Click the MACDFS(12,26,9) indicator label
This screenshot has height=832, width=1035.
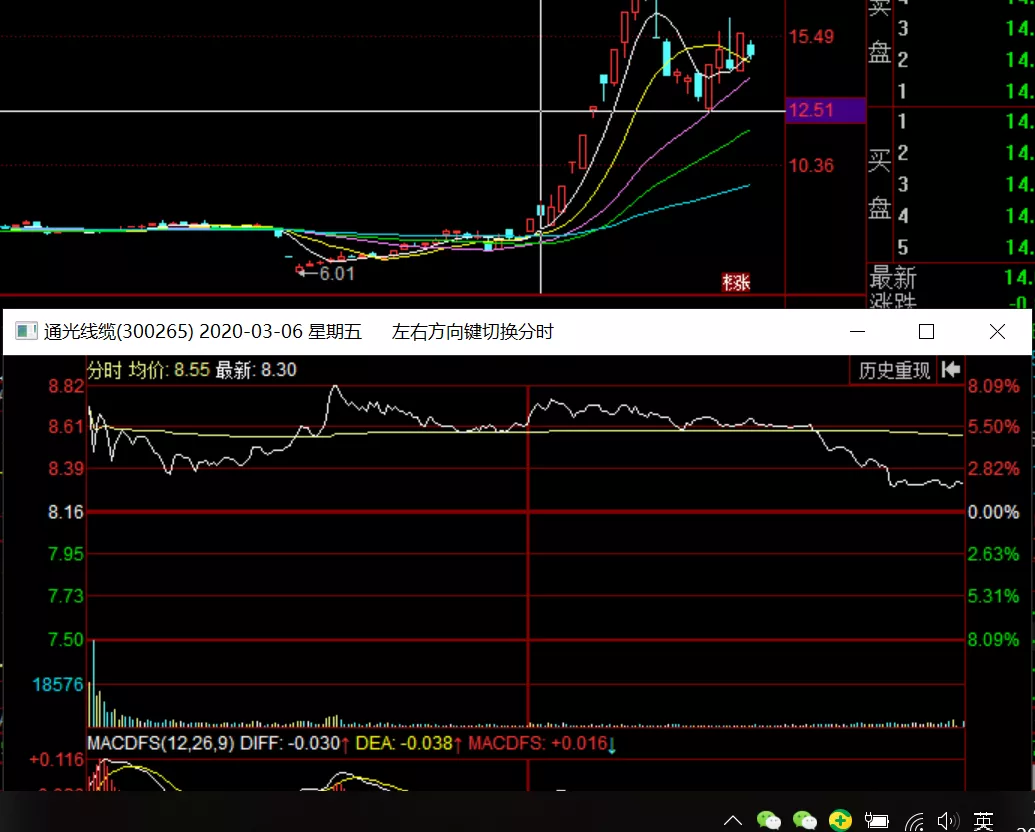161,743
